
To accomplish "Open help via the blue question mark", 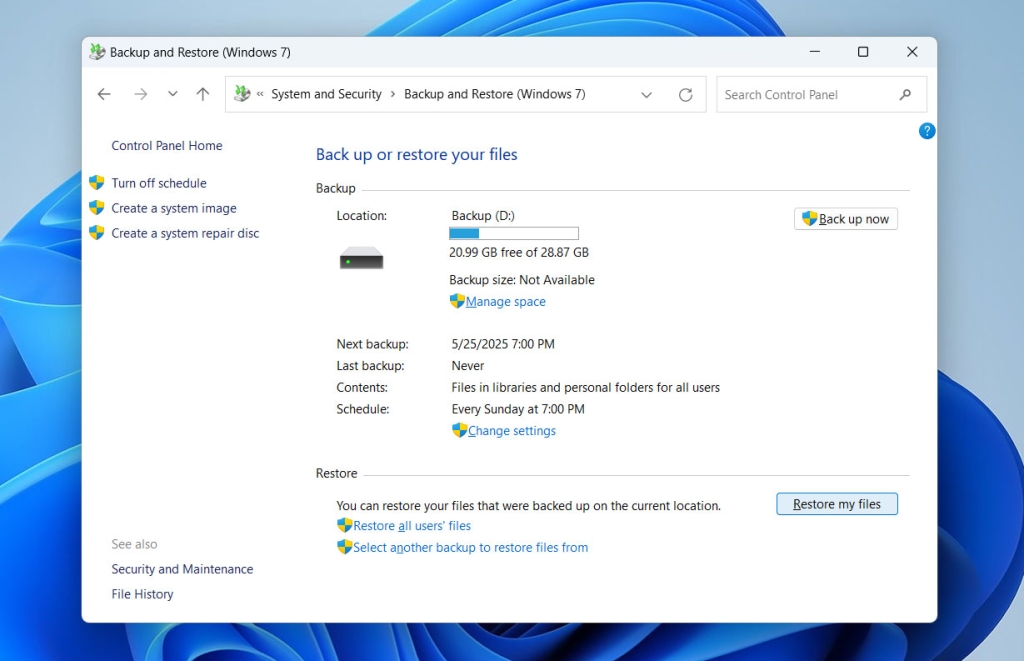I will [x=927, y=131].
